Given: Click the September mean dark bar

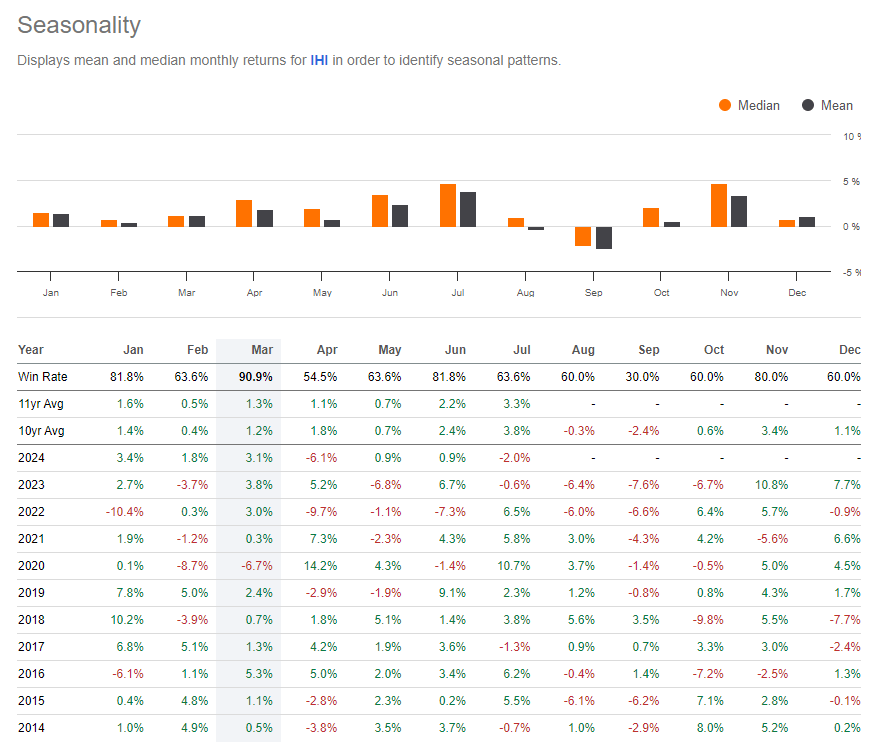Looking at the screenshot, I should click(604, 238).
